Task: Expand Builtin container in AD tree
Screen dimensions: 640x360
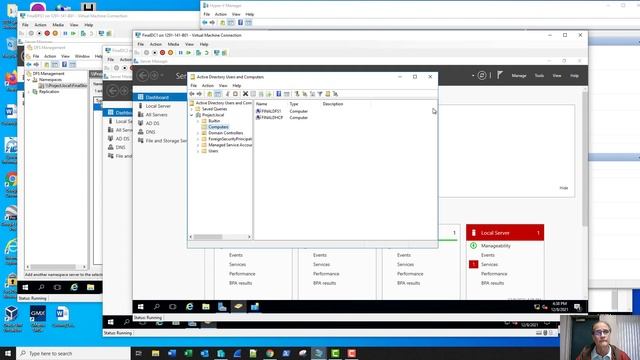Action: [x=198, y=121]
